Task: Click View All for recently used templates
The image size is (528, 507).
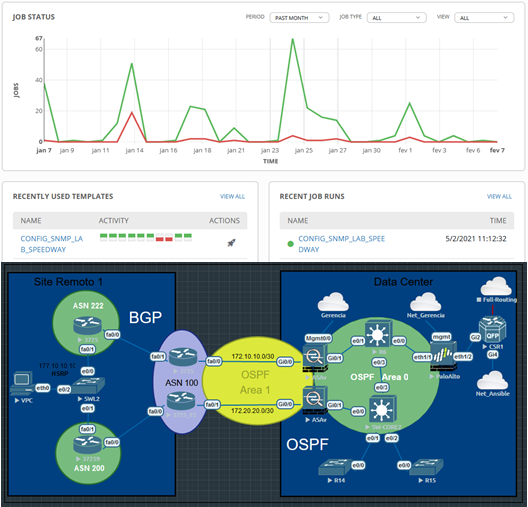Action: coord(232,196)
